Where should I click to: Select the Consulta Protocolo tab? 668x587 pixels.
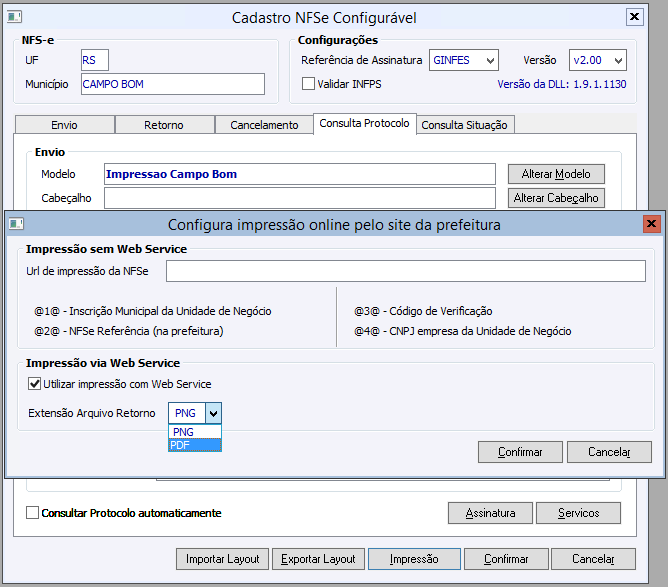click(364, 124)
